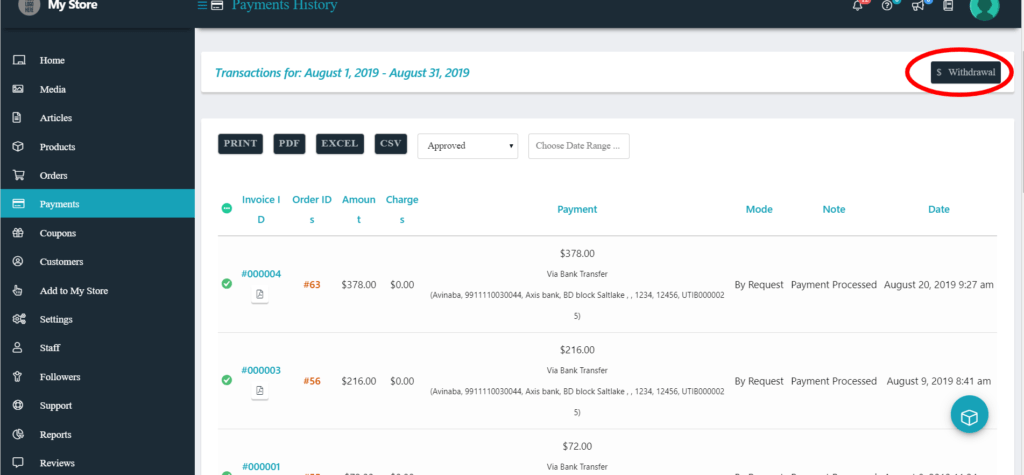Sort by the Date column header

(x=938, y=209)
